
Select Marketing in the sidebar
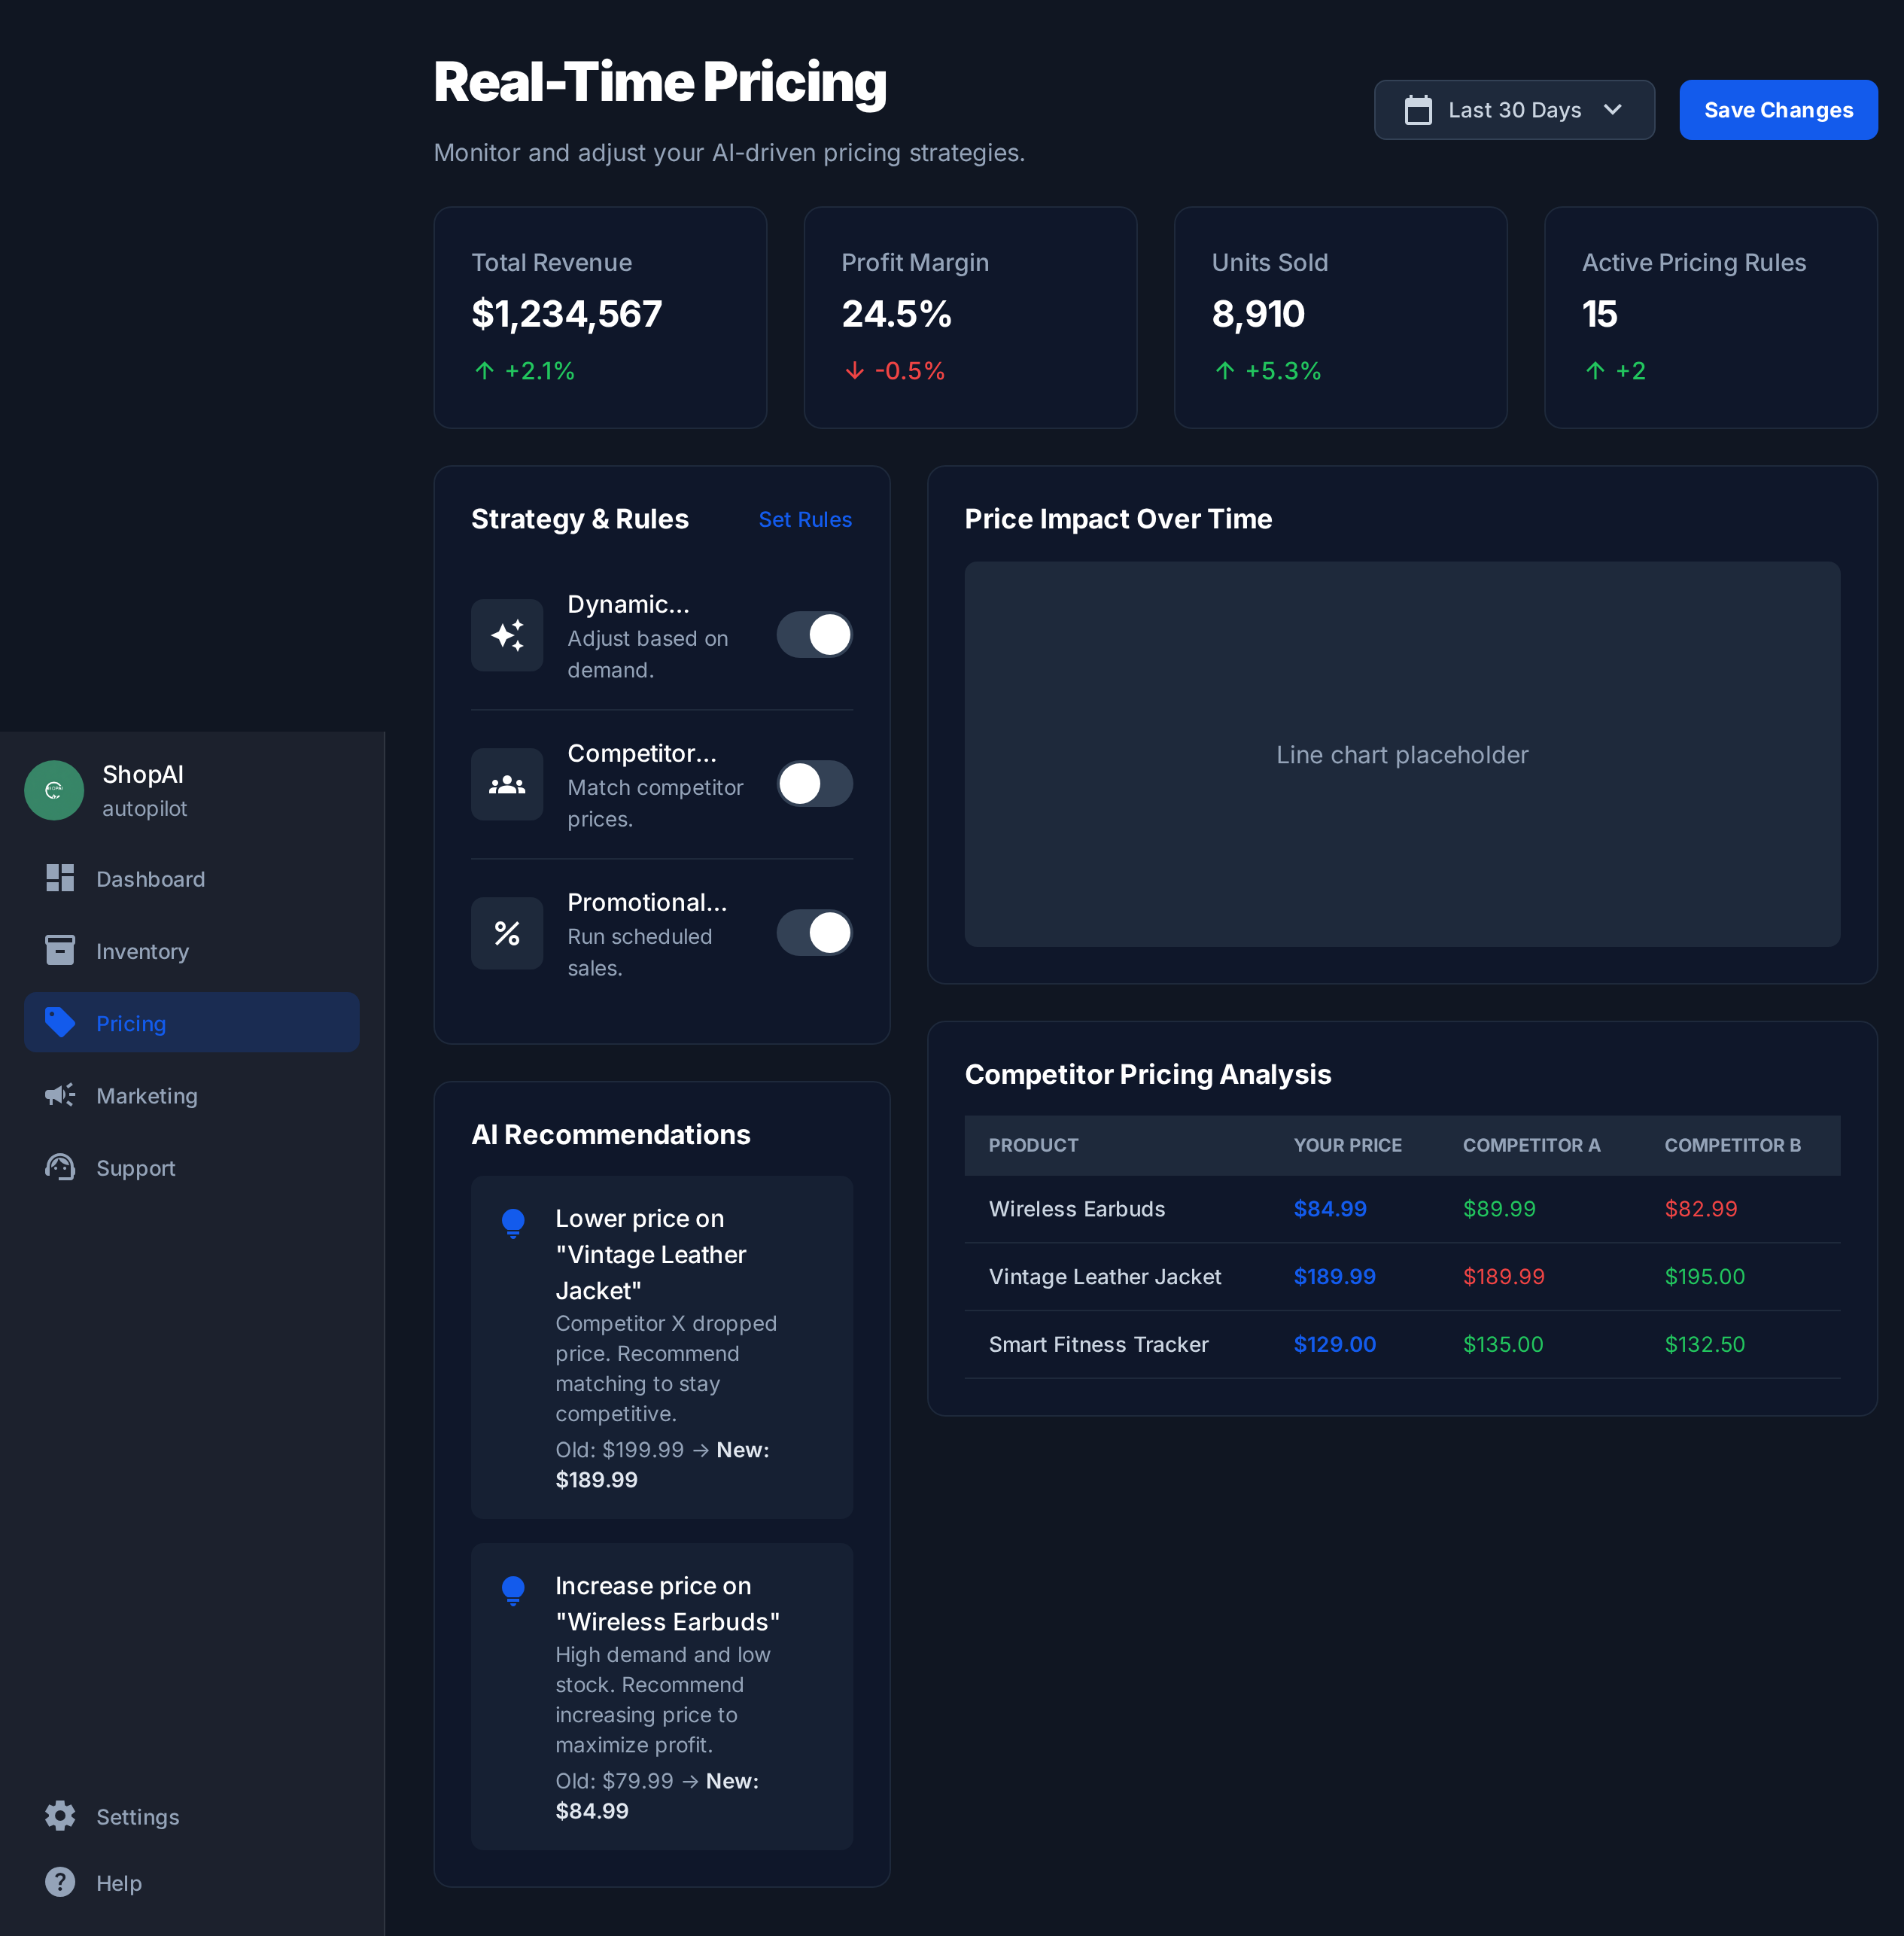[x=146, y=1096]
